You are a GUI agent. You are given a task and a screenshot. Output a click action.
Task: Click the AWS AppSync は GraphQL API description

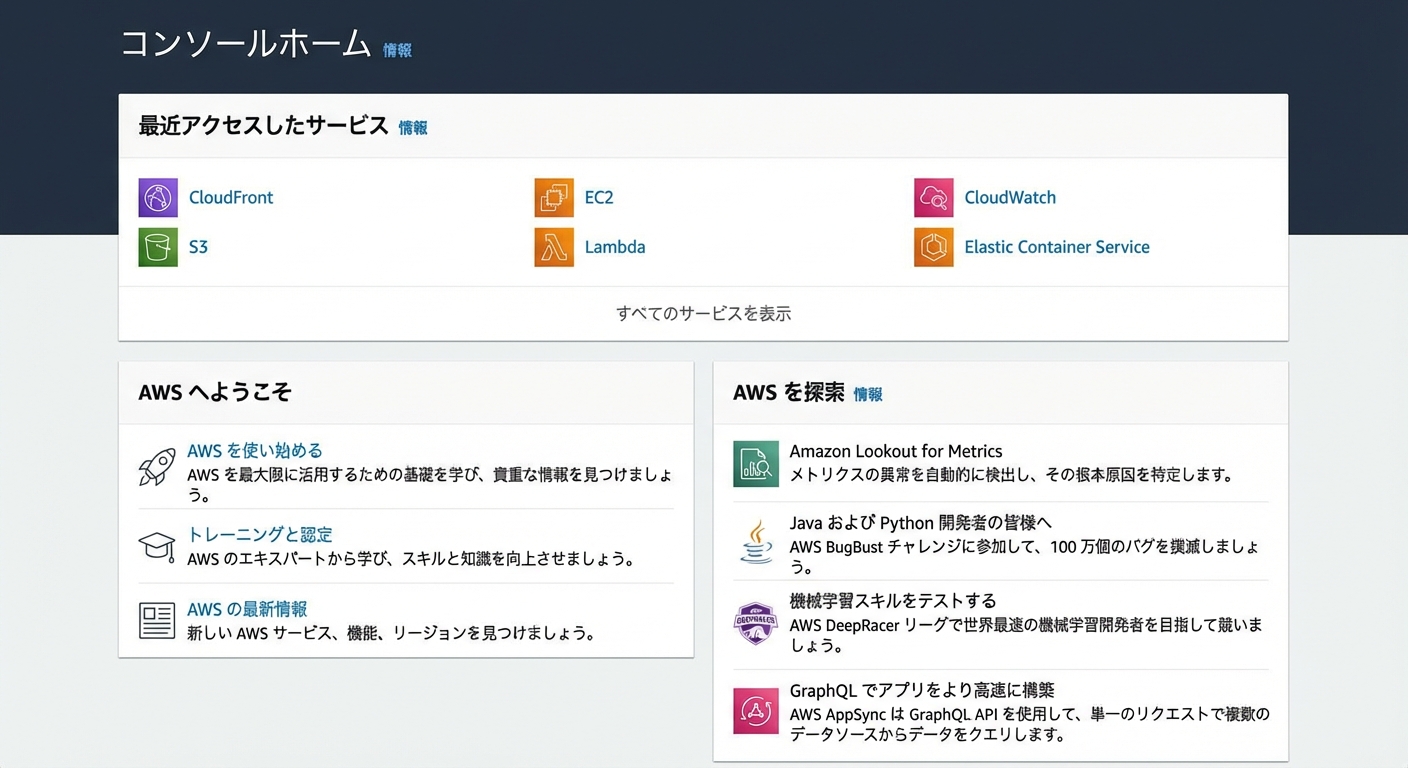1030,724
